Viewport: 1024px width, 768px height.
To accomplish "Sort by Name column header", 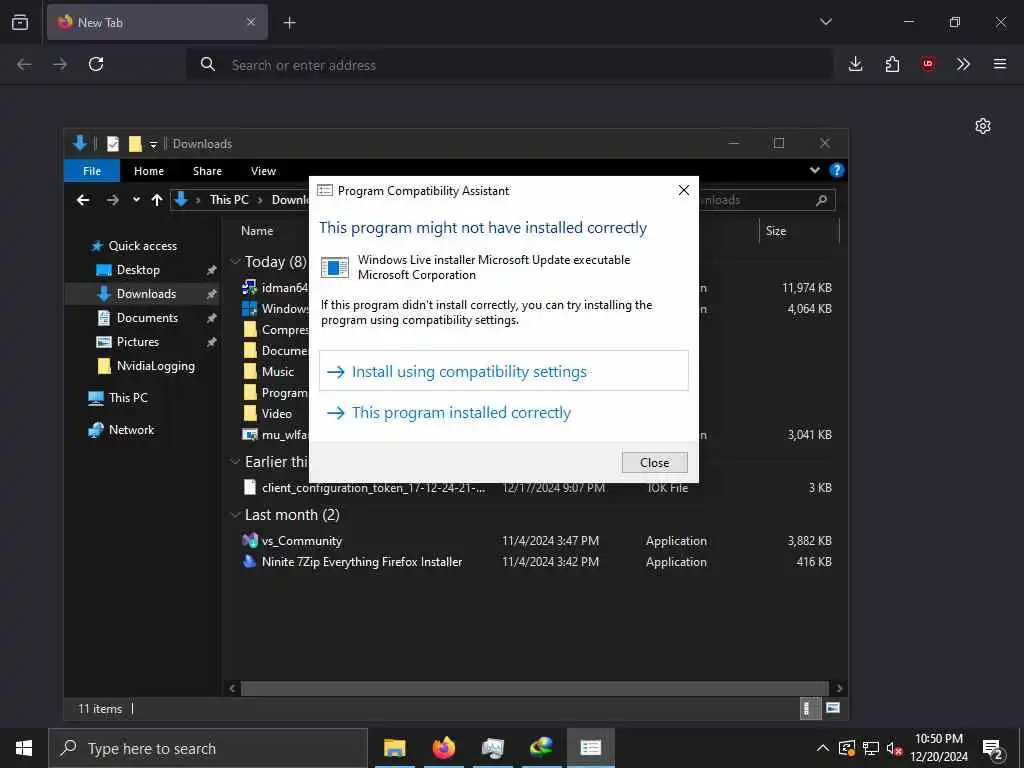I will (x=257, y=231).
